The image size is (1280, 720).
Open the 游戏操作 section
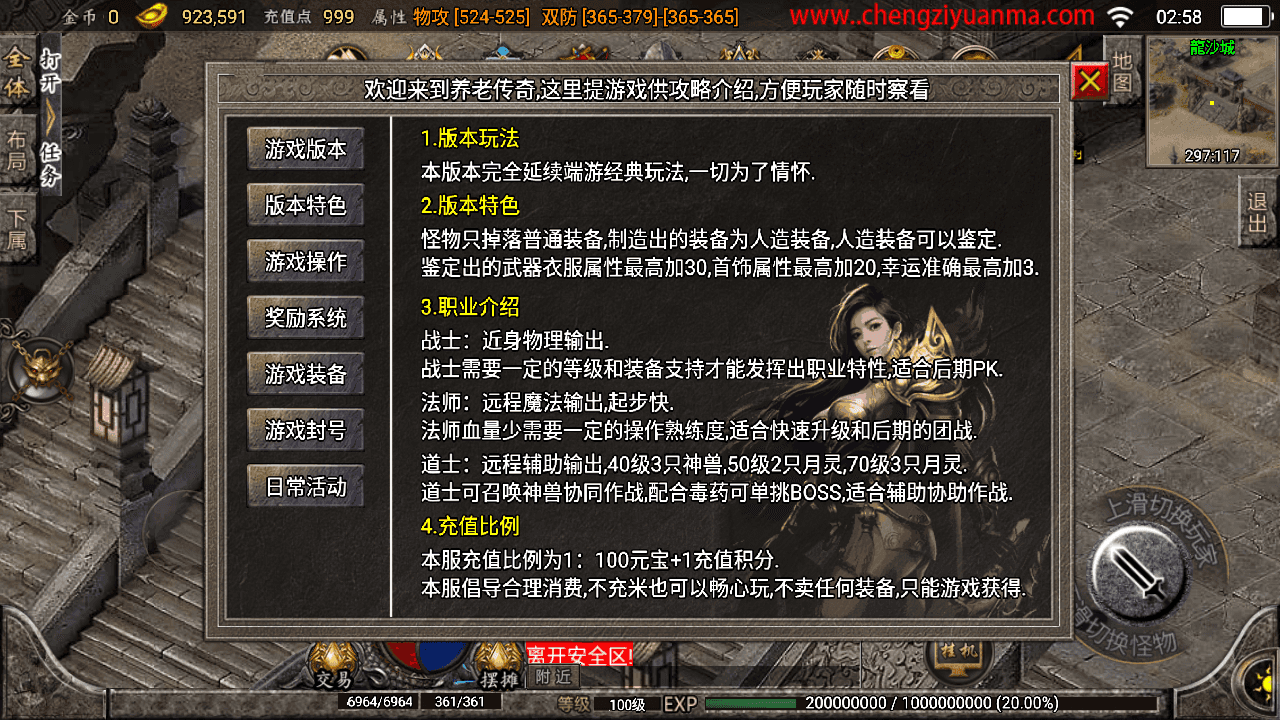(x=306, y=262)
